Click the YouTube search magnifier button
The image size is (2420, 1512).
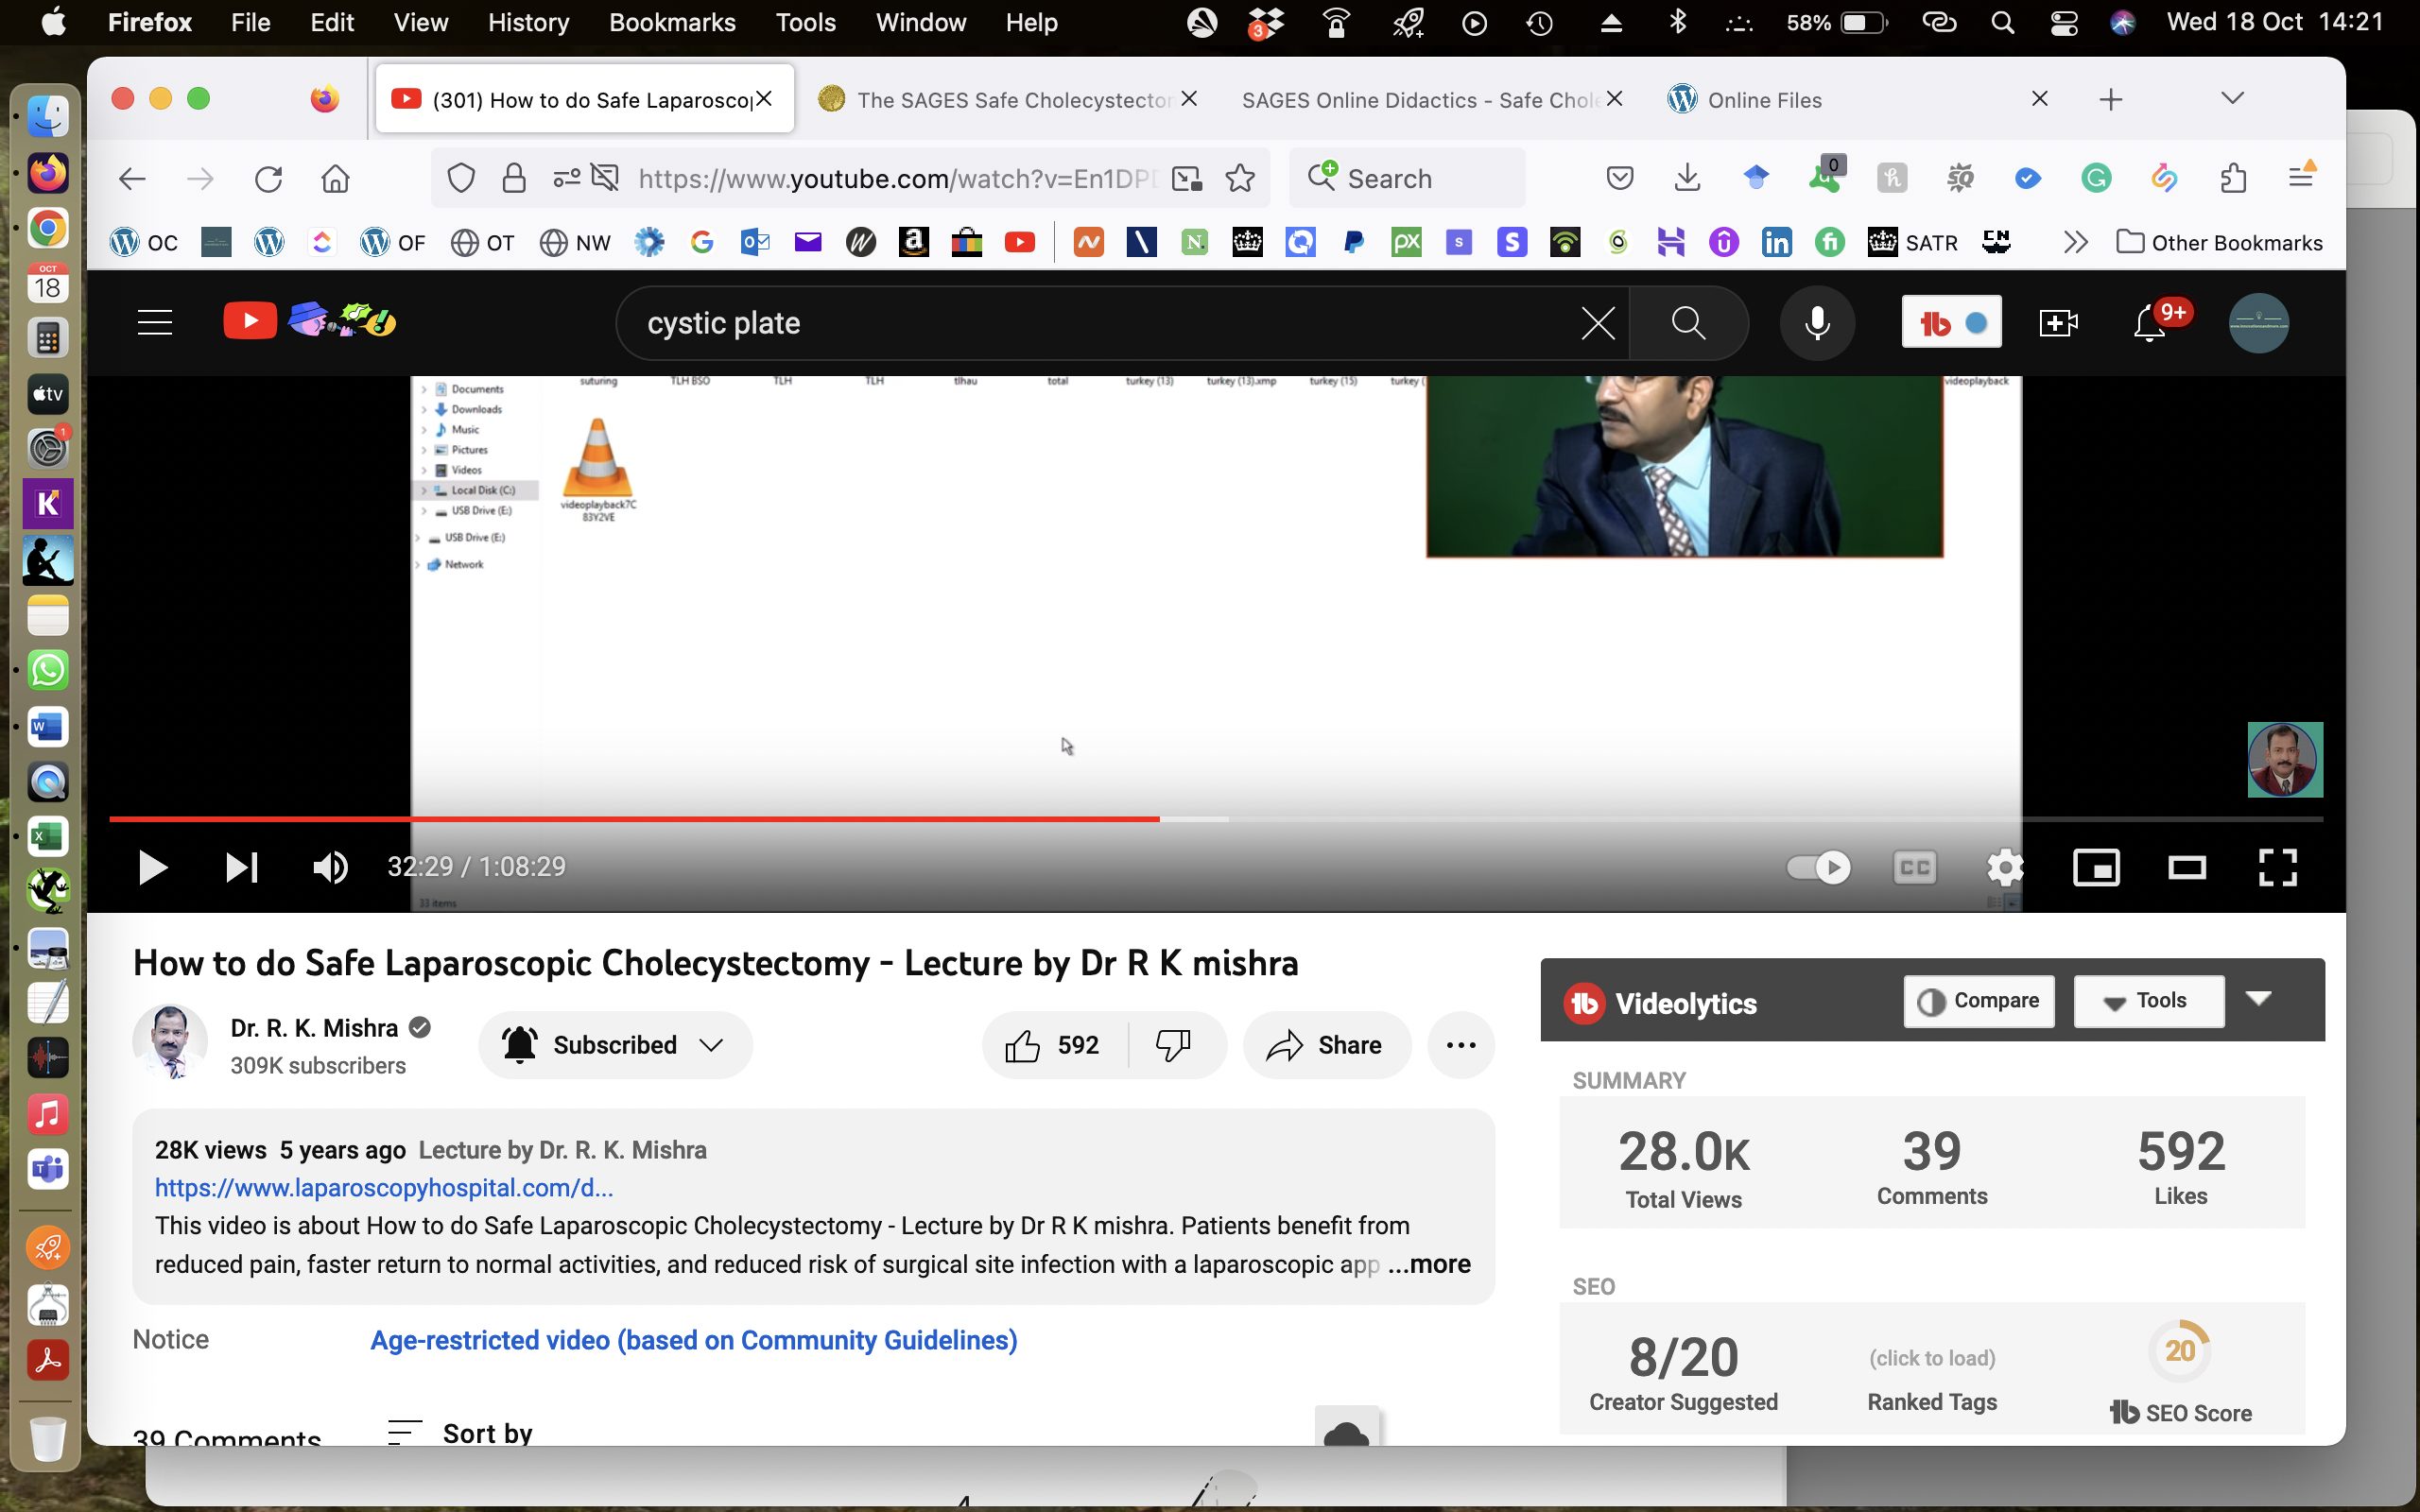1688,323
